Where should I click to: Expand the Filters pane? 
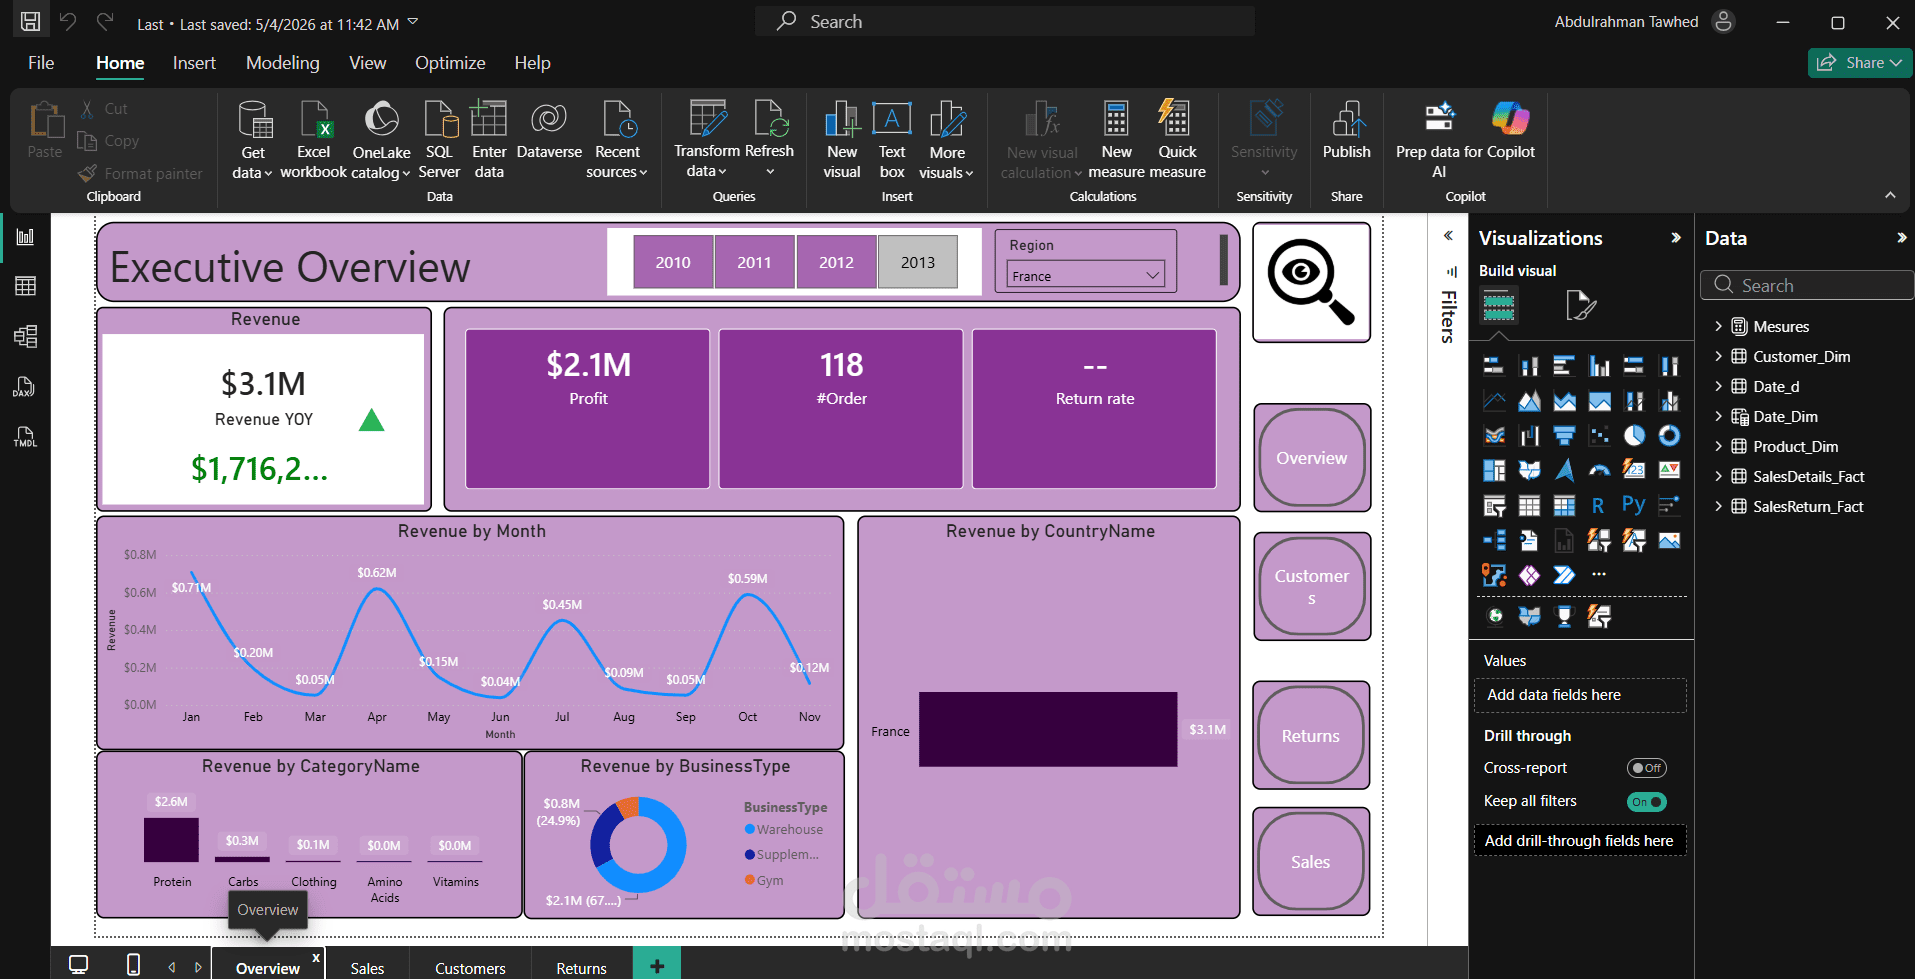pyautogui.click(x=1448, y=236)
